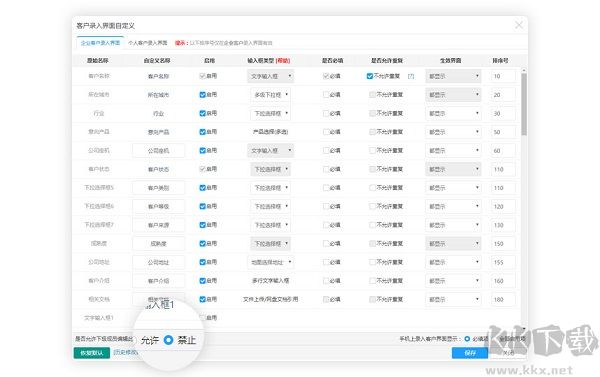Image resolution: width=600 pixels, height=377 pixels.
Task: Uncheck 不允许重复 for the 客户名称 row
Action: (370, 76)
